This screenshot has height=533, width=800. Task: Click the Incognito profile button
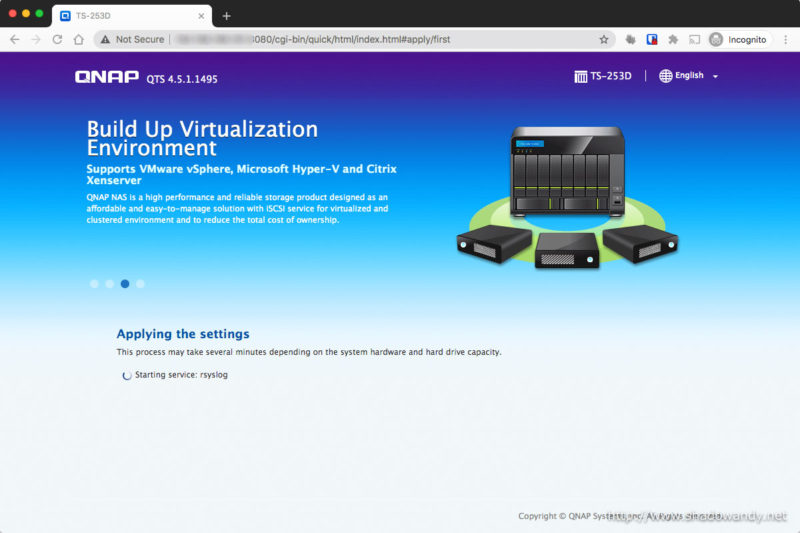(738, 39)
